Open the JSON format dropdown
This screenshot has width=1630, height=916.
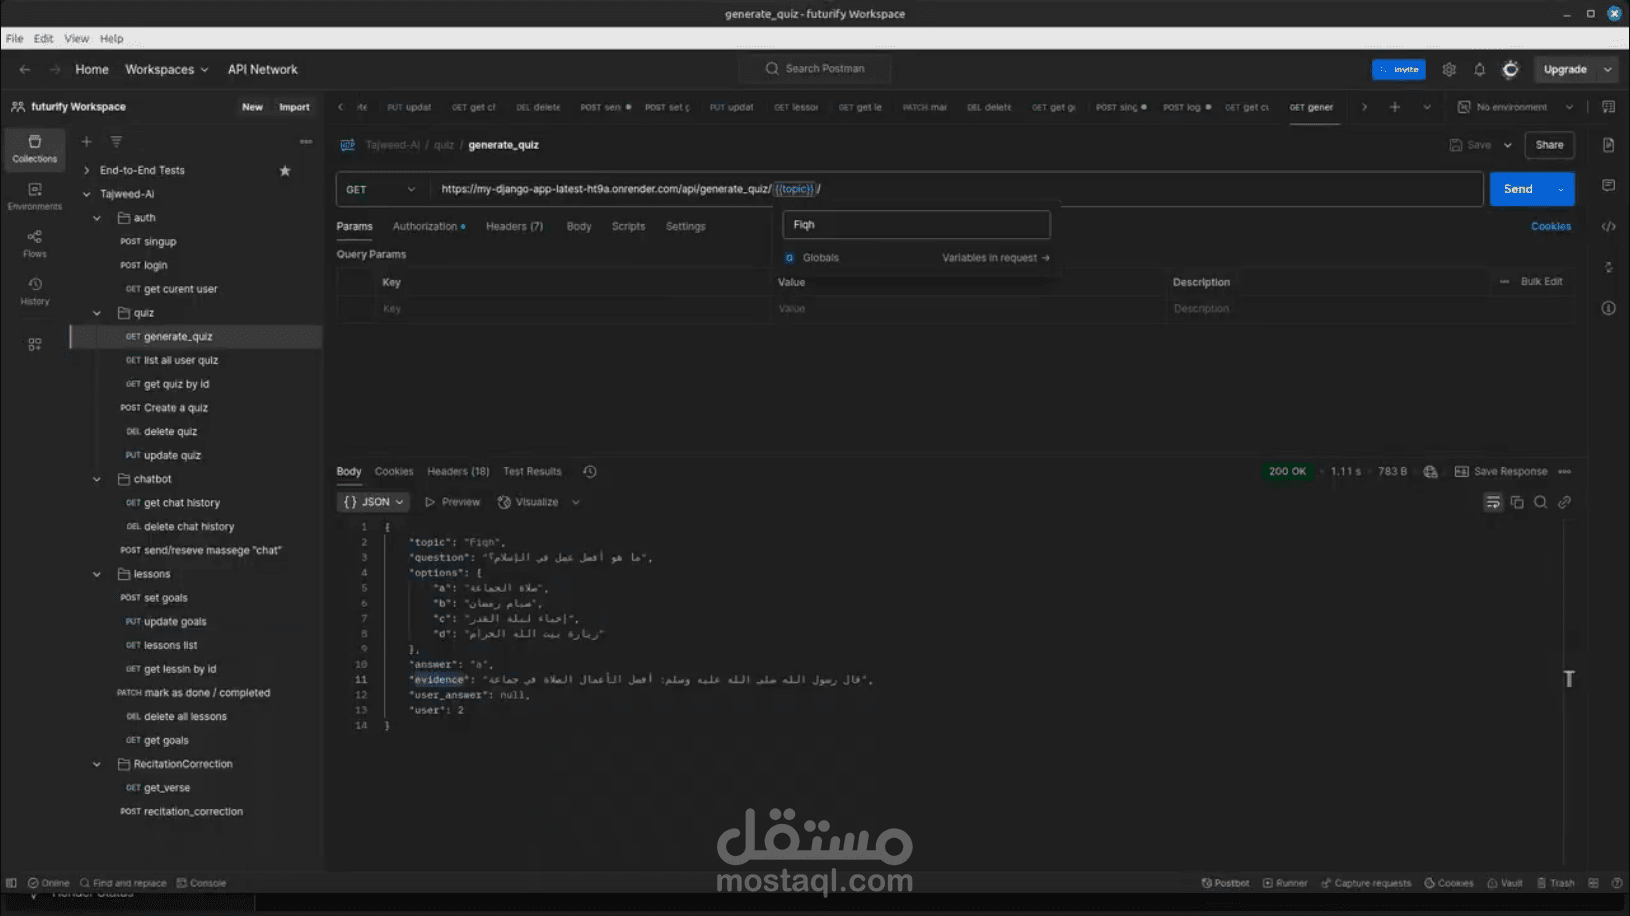pos(374,502)
